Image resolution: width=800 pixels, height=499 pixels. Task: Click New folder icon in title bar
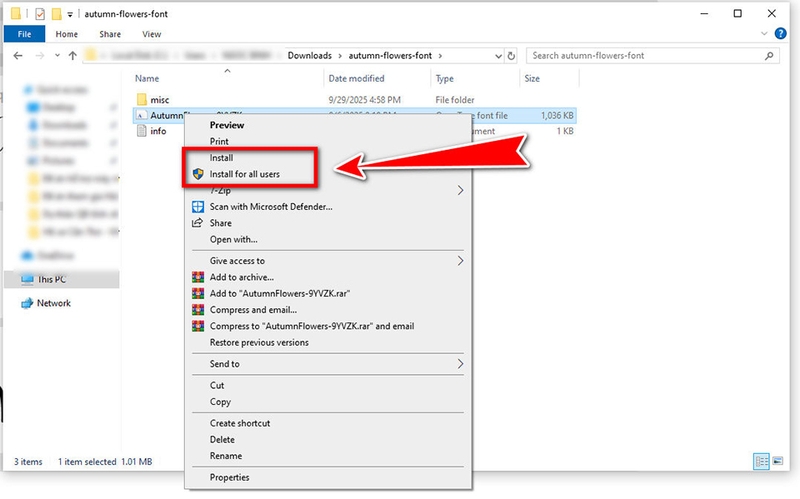[56, 14]
